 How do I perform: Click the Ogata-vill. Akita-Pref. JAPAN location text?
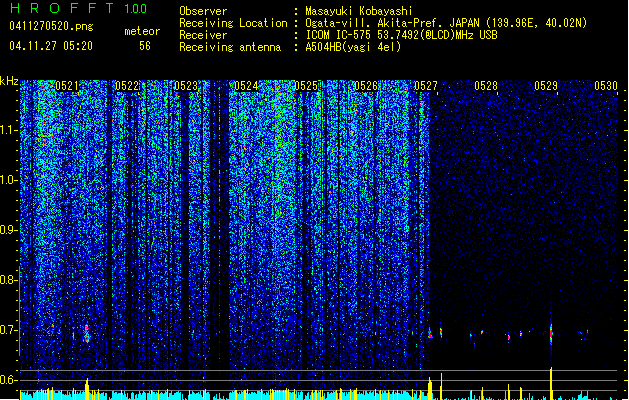pyautogui.click(x=446, y=23)
